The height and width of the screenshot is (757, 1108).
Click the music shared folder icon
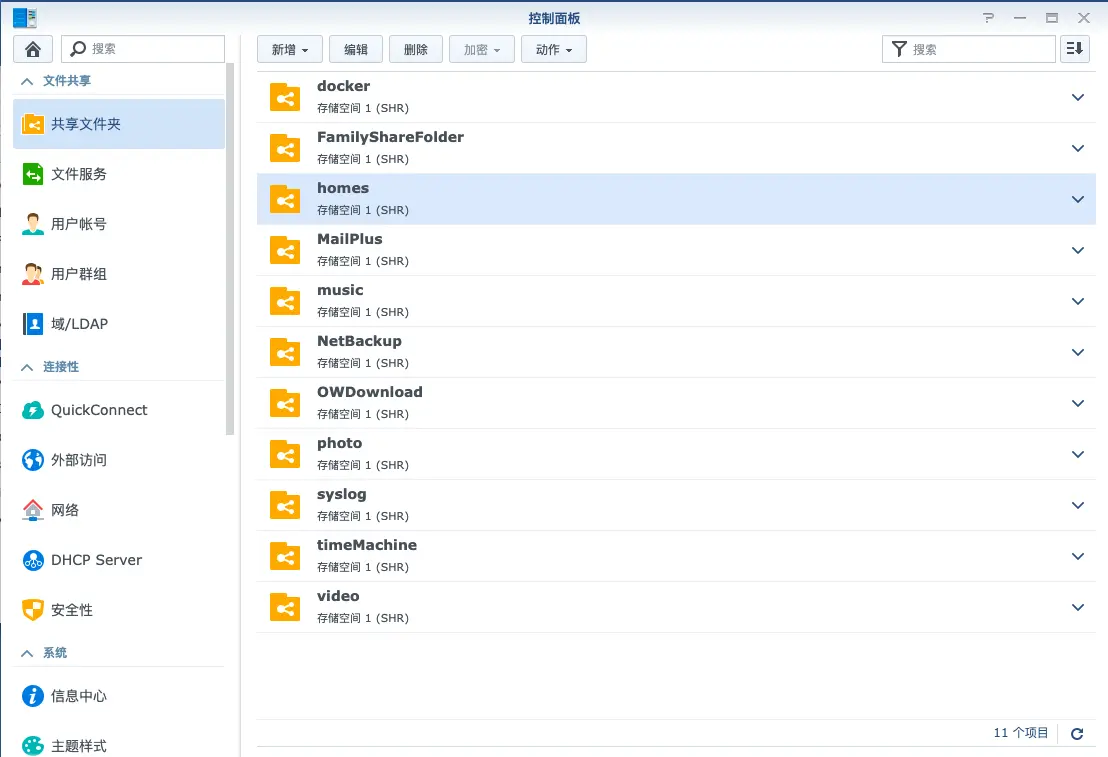pos(285,301)
